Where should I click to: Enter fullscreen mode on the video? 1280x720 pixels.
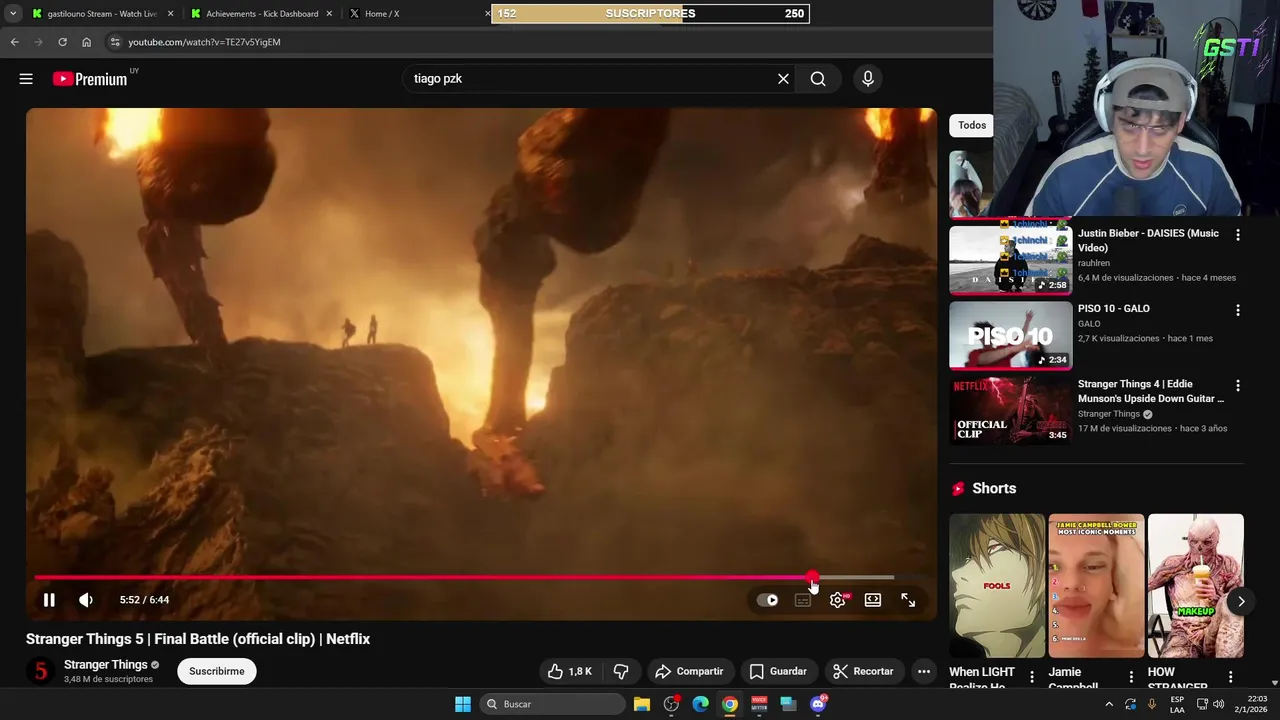908,600
